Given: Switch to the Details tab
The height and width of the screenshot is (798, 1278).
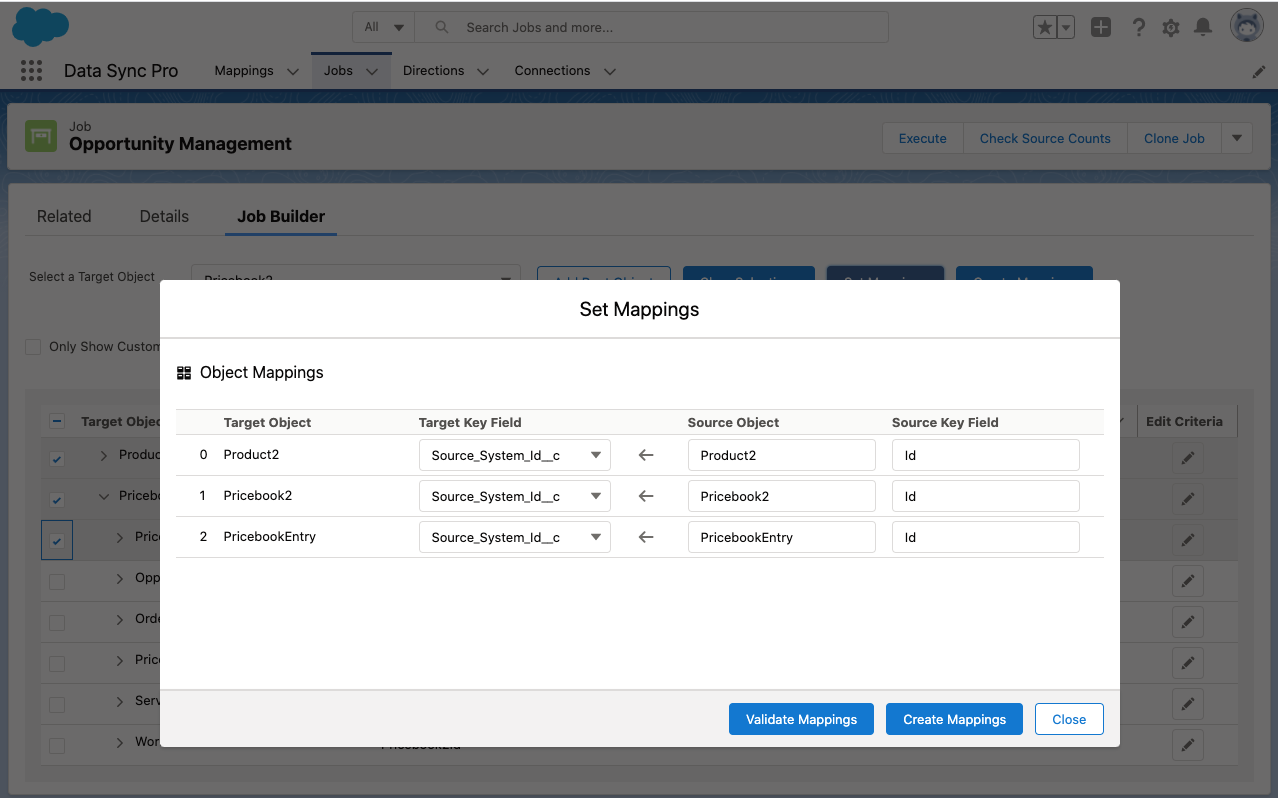Looking at the screenshot, I should (x=164, y=216).
